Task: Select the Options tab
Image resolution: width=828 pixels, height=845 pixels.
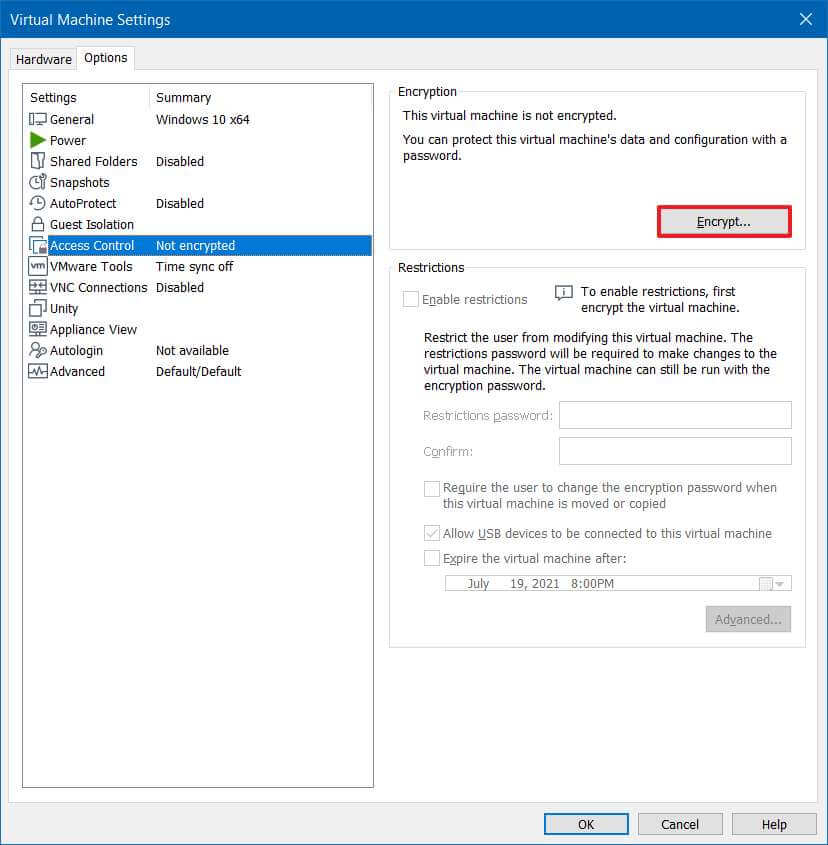Action: (105, 58)
